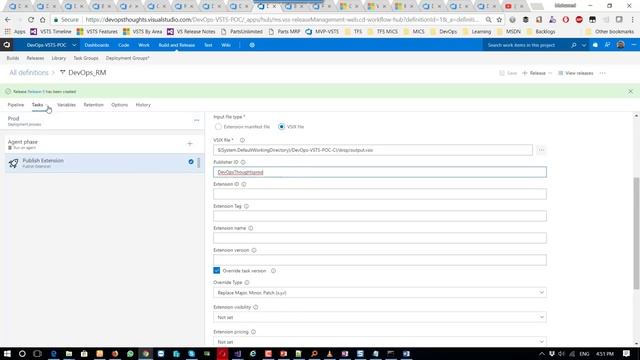Open Task View in taskbar

[37, 354]
